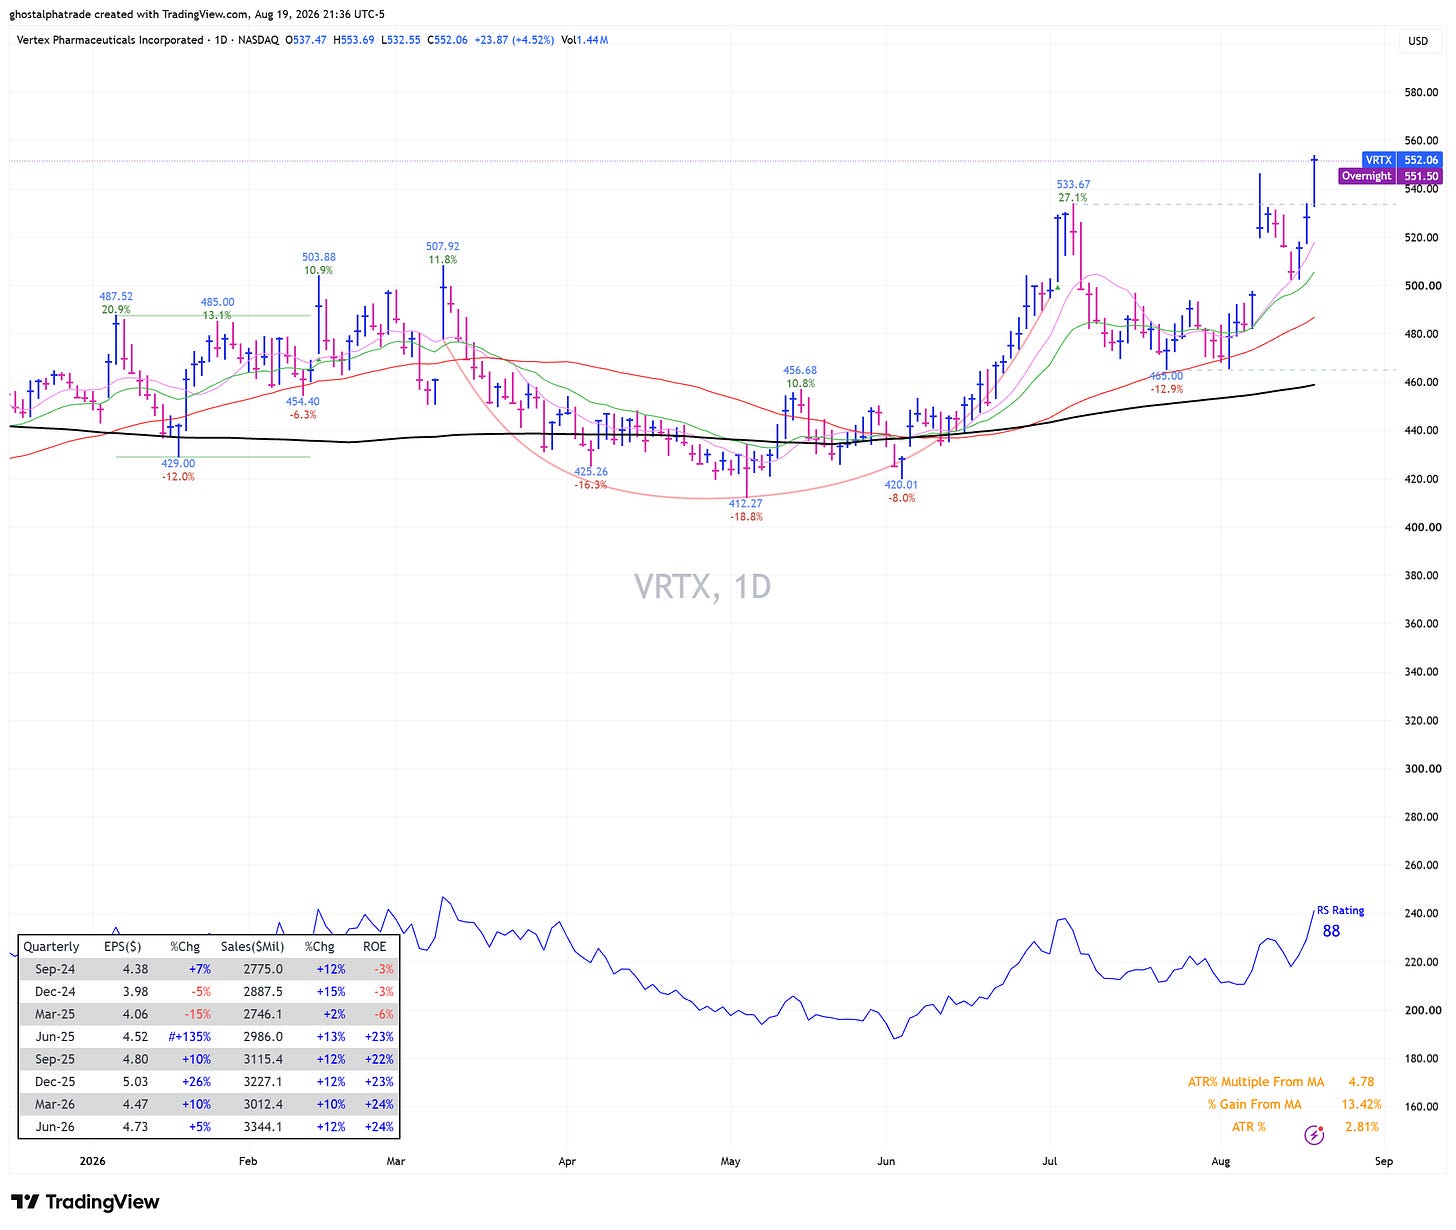Click the Mar-25 quarter row
The image size is (1456, 1230).
208,1014
